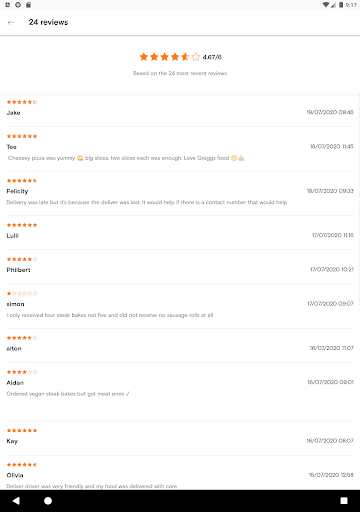Open Felicity's late delivery review
360x512 pixels.
pos(147,202)
